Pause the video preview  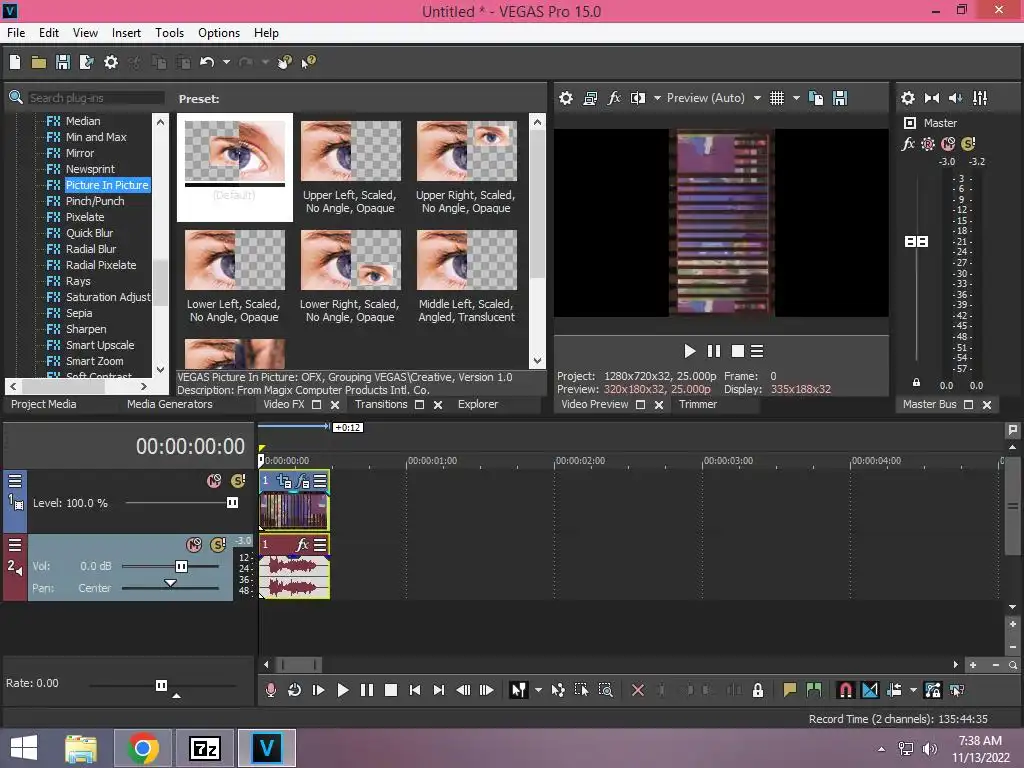point(714,351)
